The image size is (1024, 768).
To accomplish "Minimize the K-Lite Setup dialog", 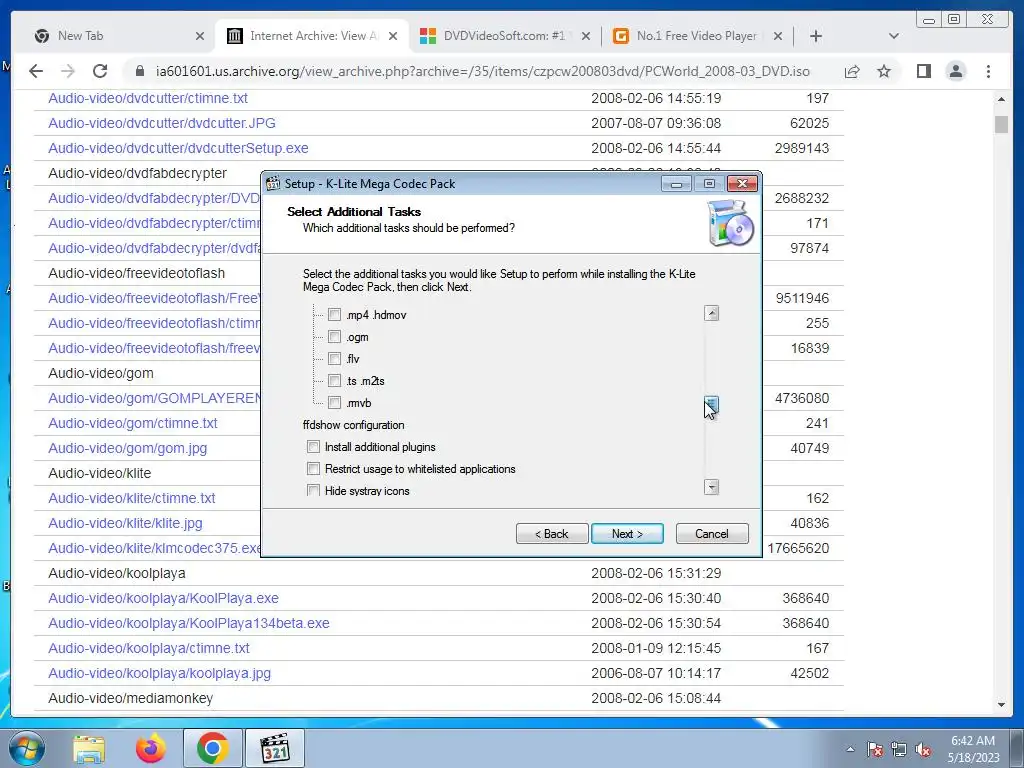I will 676,184.
